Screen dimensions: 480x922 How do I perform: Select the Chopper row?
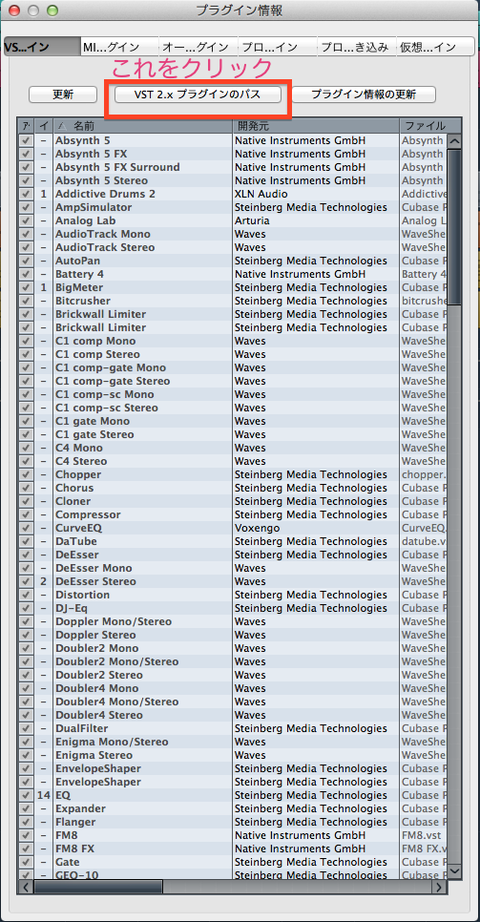(x=234, y=475)
